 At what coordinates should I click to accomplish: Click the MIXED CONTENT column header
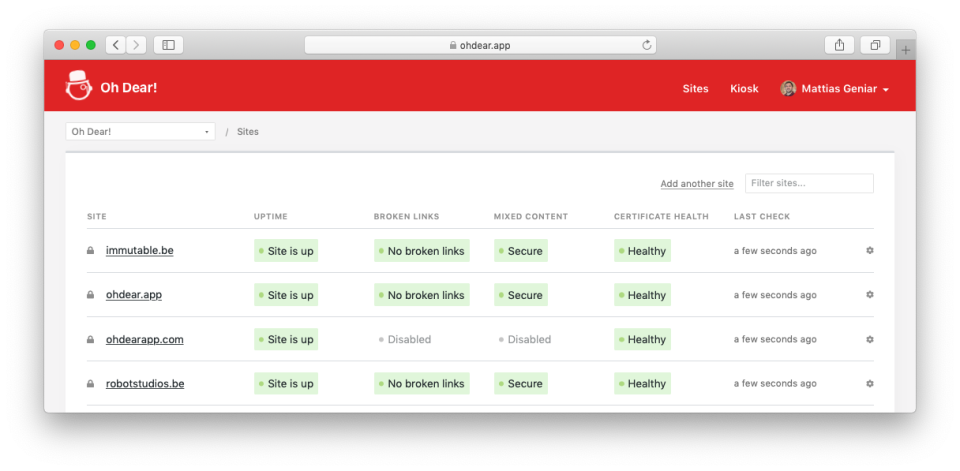[531, 216]
